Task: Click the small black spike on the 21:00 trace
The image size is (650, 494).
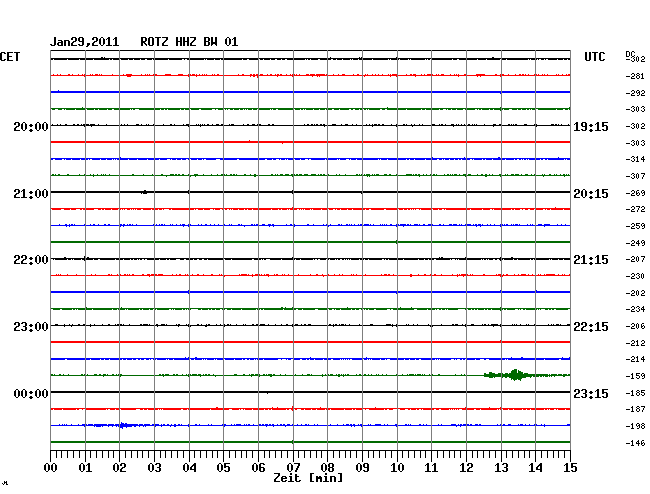Action: [x=144, y=192]
